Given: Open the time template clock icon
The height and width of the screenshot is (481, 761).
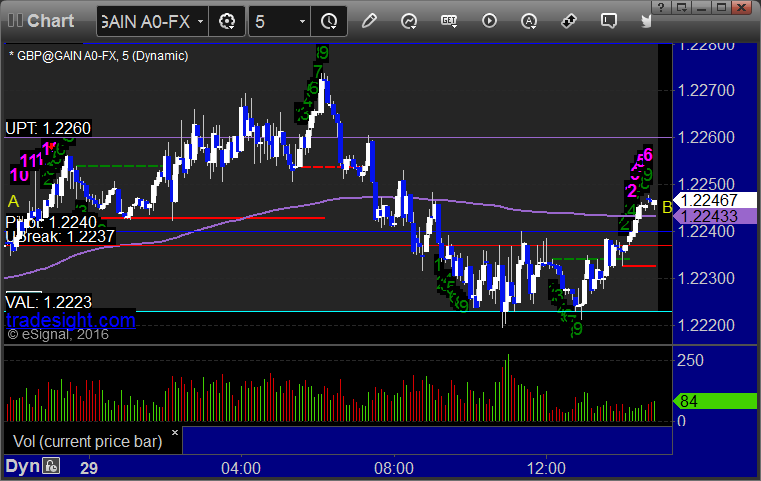Looking at the screenshot, I should pyautogui.click(x=329, y=21).
